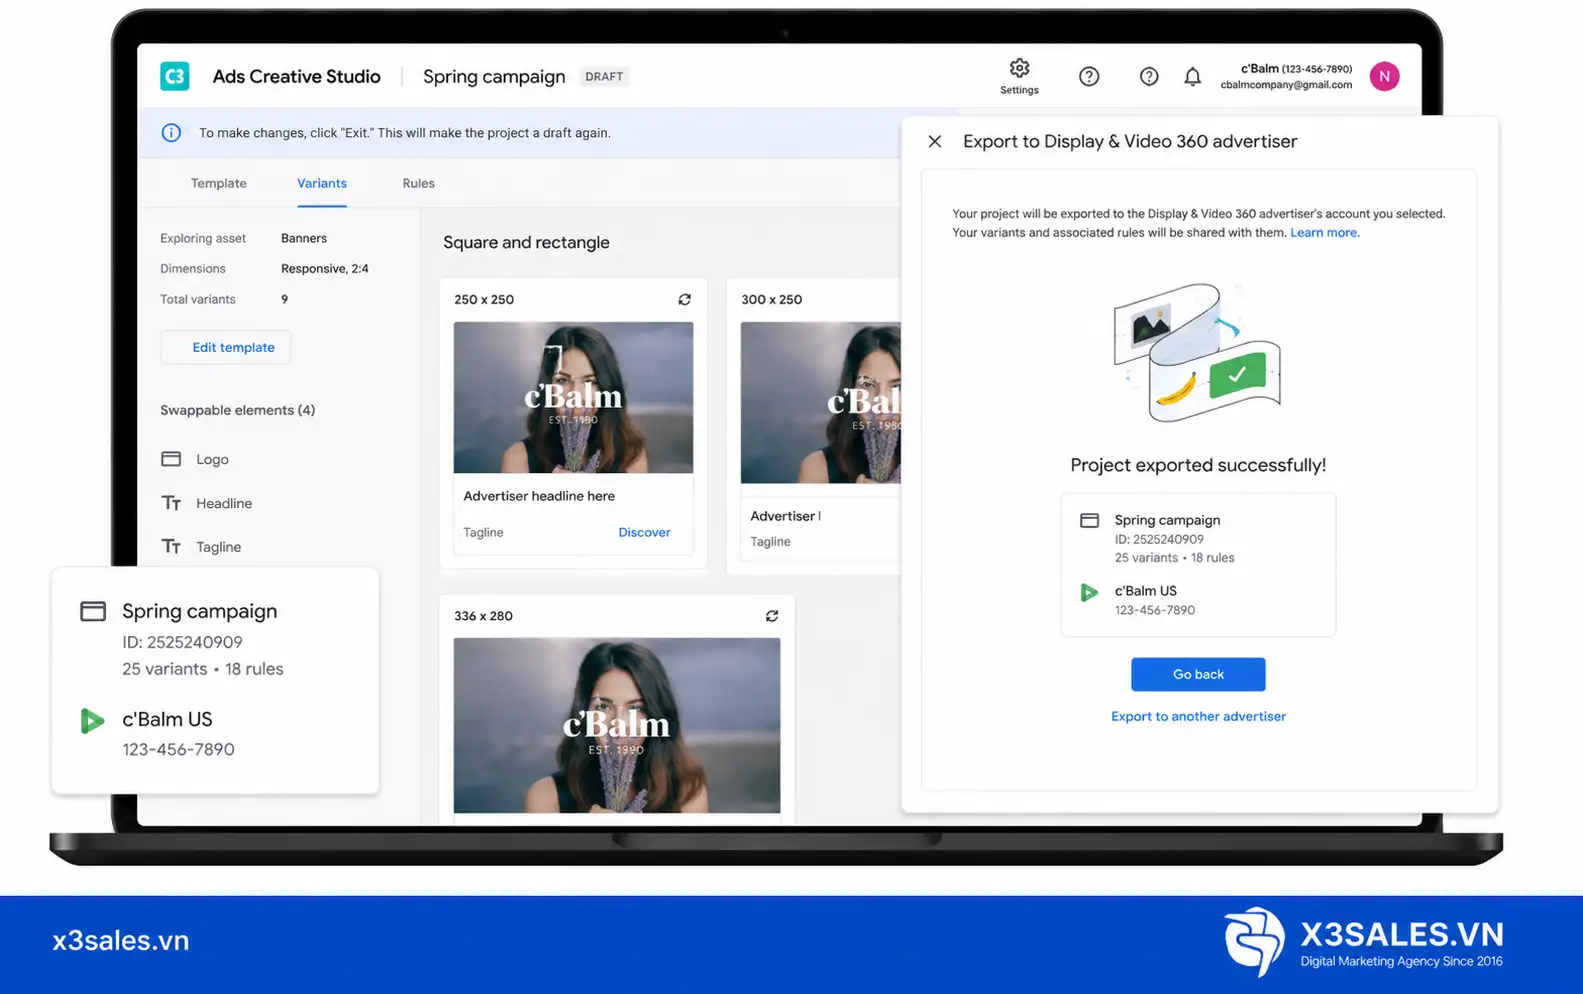Click Advertiser headline here text
This screenshot has width=1583, height=994.
(539, 496)
